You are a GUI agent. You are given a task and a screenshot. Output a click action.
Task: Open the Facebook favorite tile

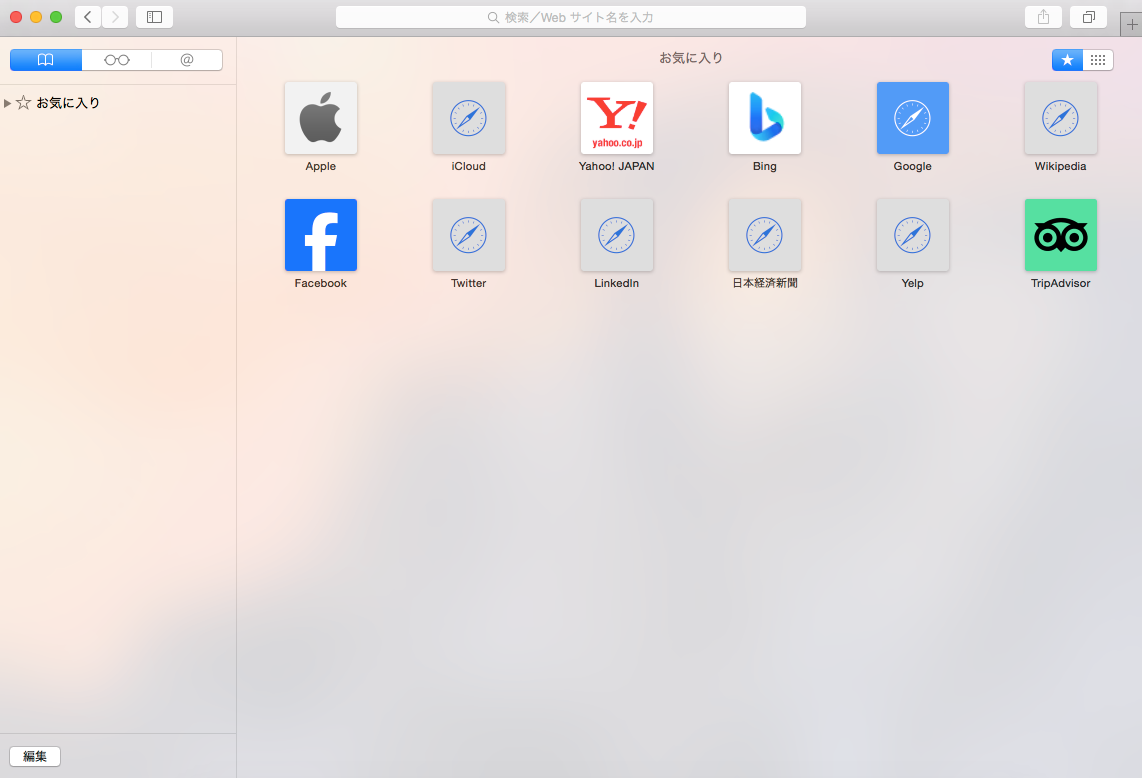point(320,235)
